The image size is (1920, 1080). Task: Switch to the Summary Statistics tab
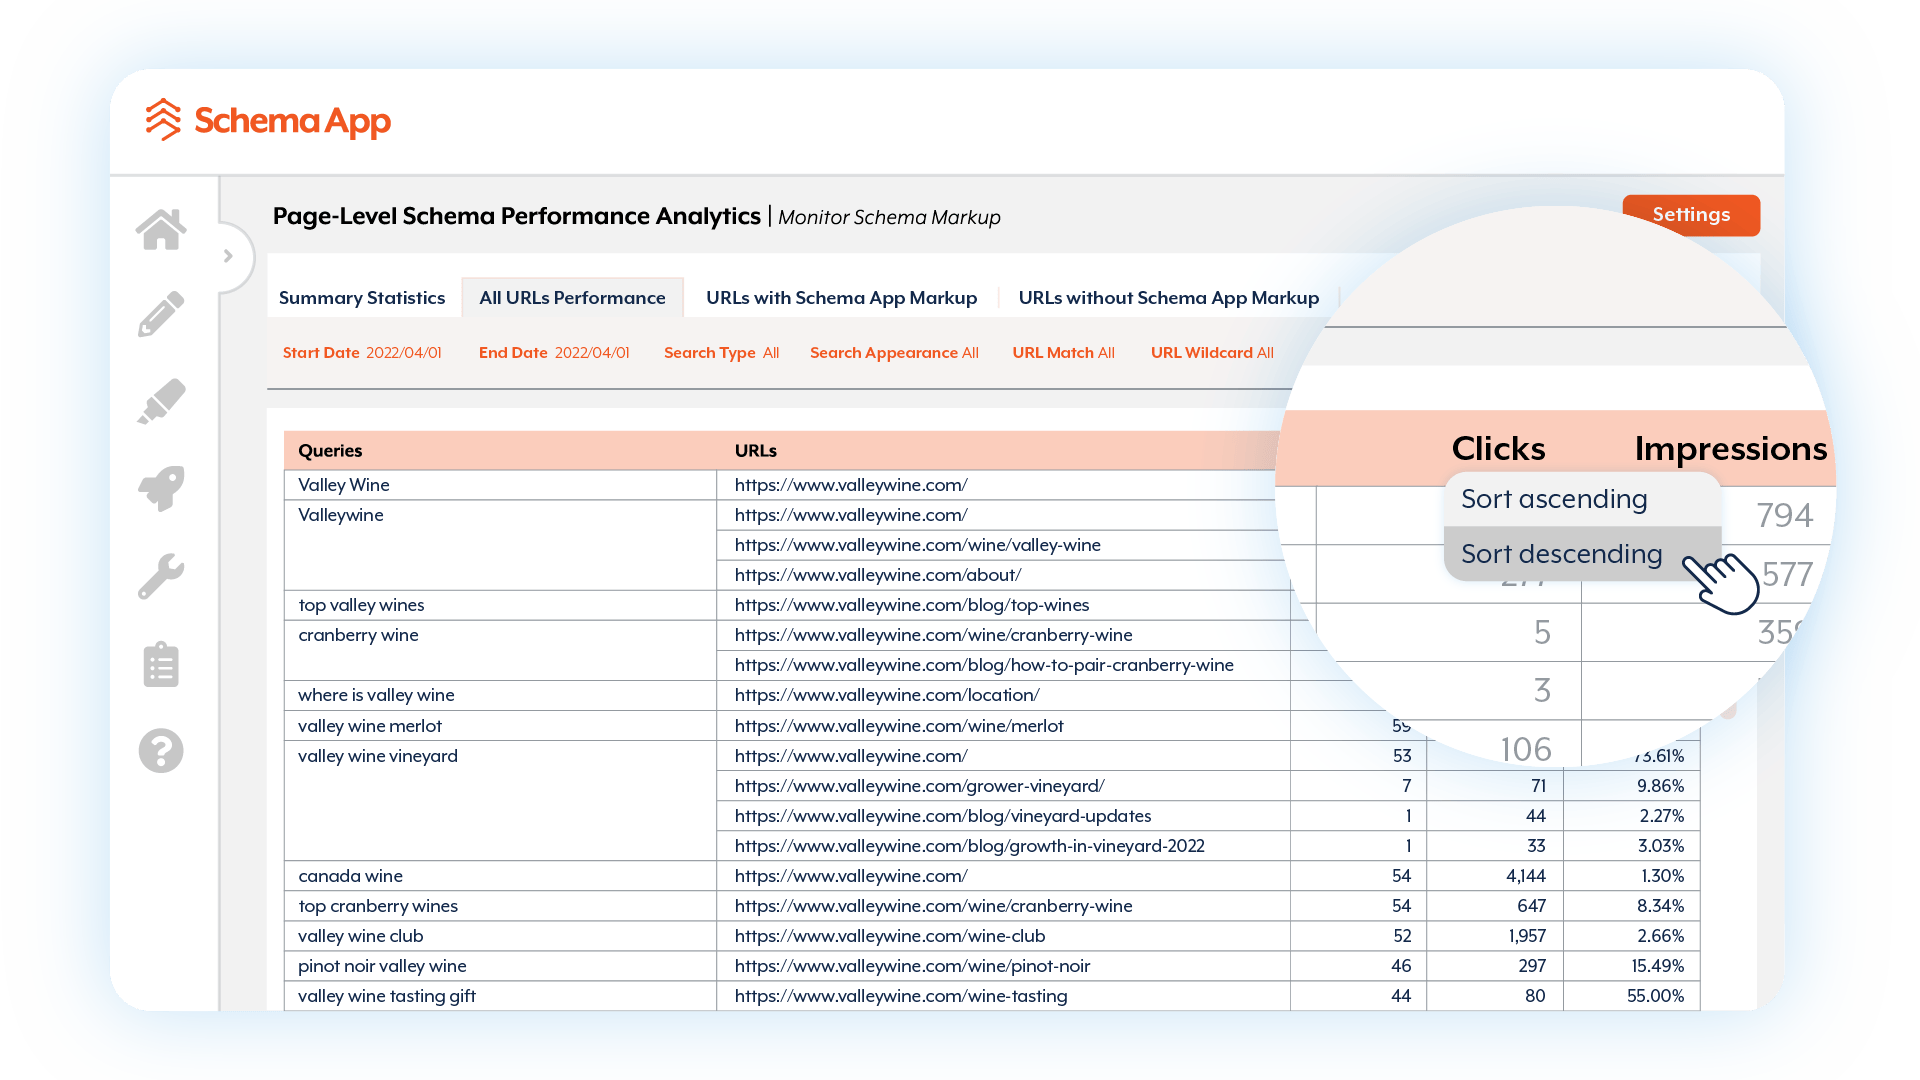362,297
